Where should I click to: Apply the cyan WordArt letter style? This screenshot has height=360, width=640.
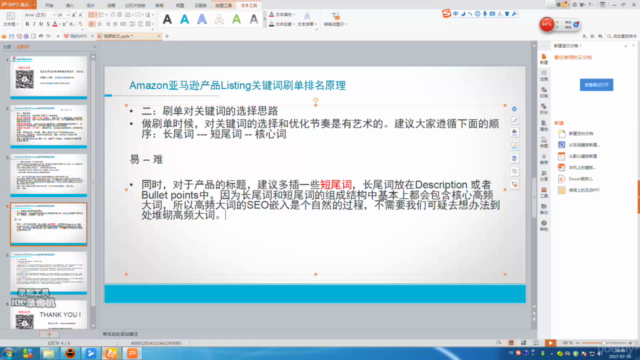point(184,19)
